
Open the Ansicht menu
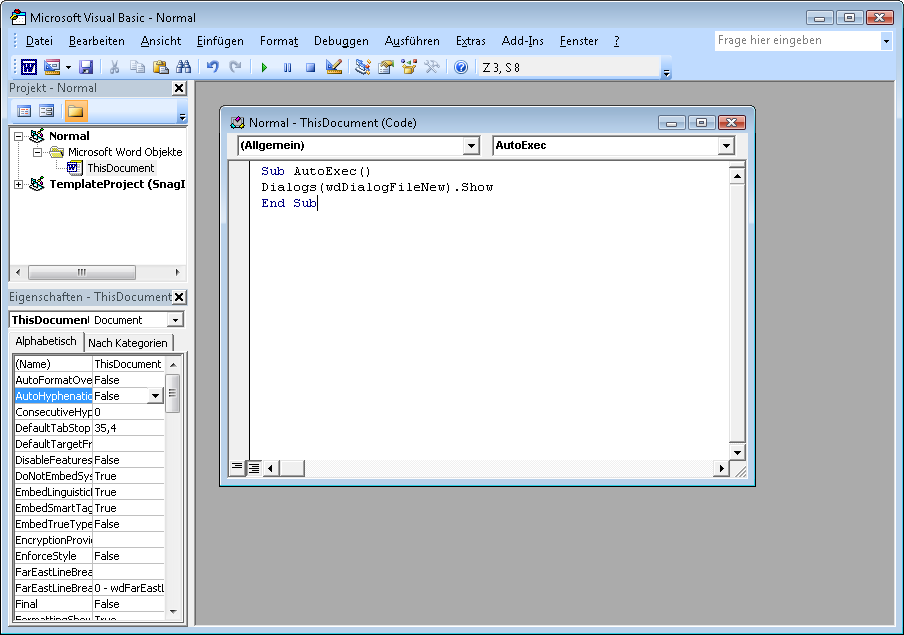point(161,41)
